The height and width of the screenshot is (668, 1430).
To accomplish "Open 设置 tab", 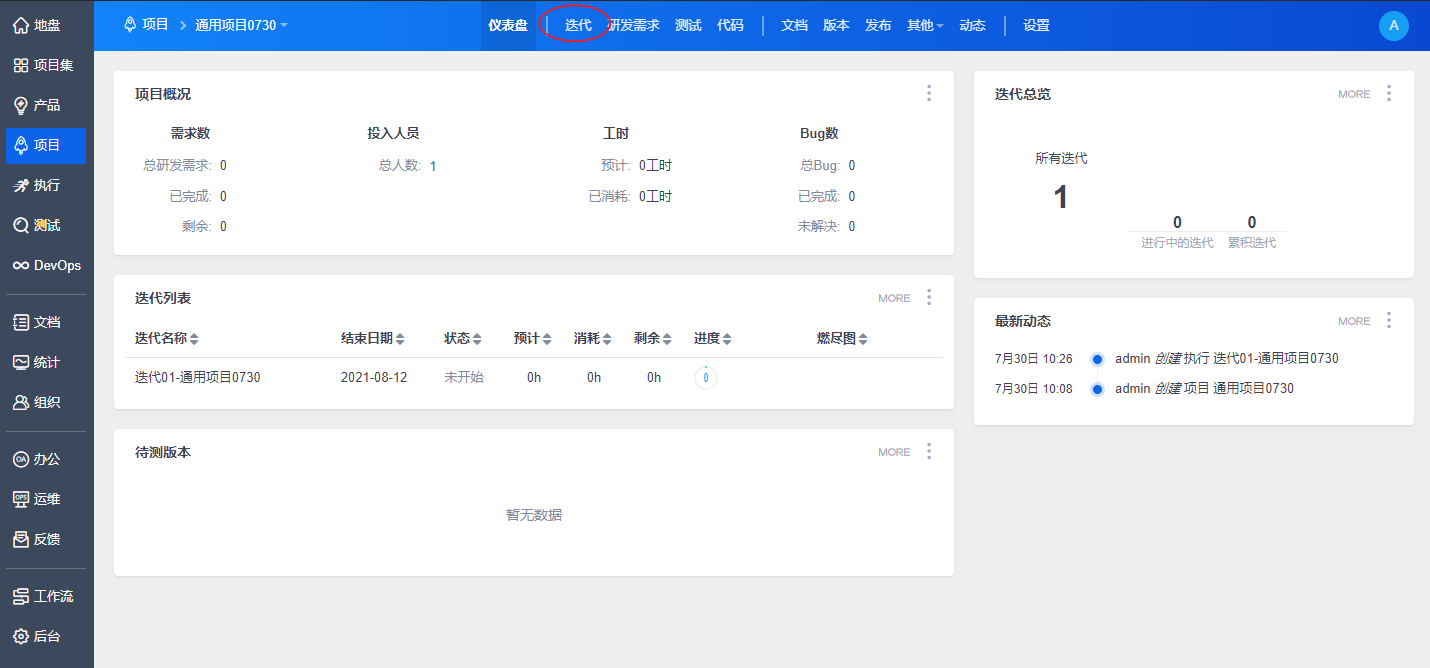I will coord(1036,25).
